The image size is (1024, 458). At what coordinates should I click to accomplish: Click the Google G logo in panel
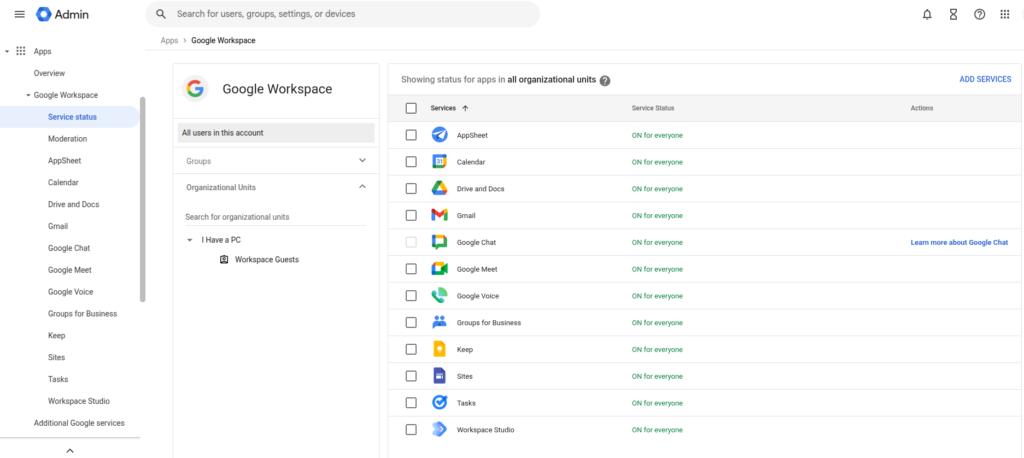pos(195,89)
